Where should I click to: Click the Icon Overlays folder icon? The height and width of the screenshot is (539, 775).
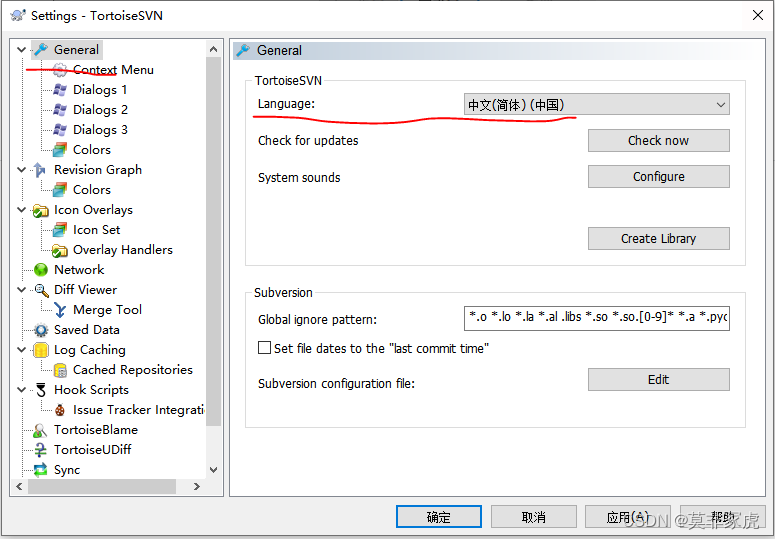(x=41, y=210)
